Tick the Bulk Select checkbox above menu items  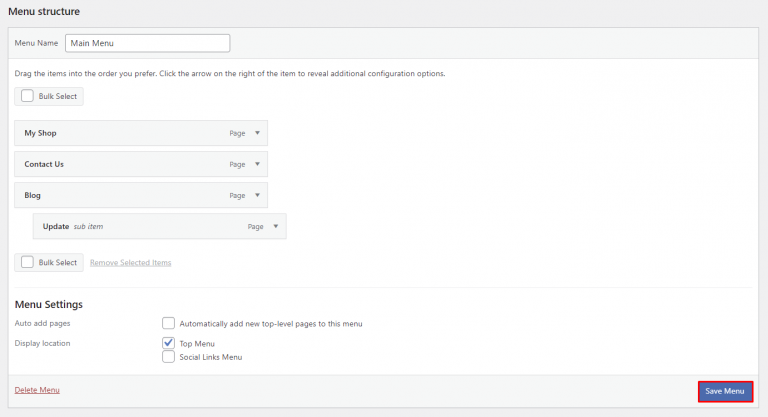[x=28, y=96]
